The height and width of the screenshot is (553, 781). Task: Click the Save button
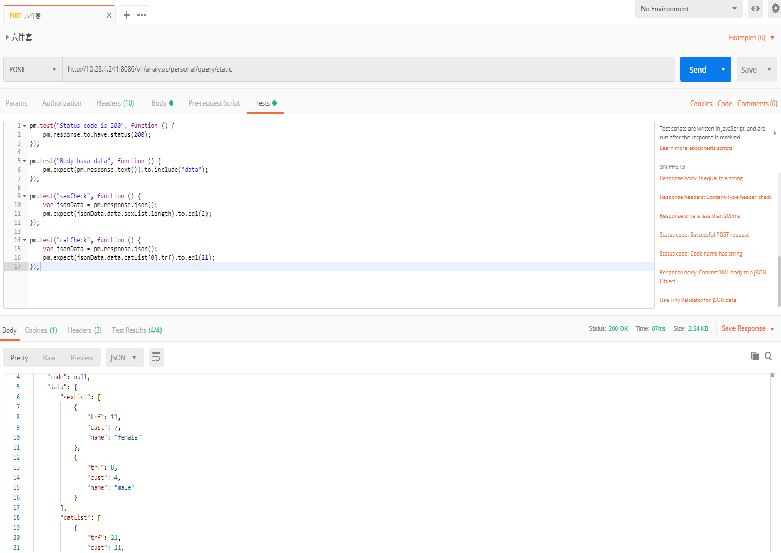pos(749,70)
